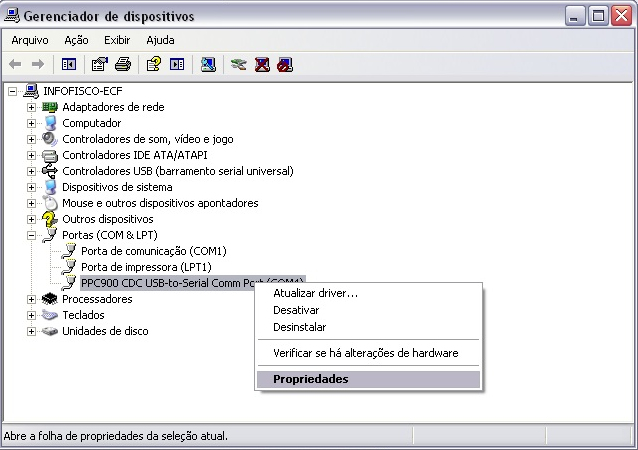Expand the Teclados node
Screen dimensions: 638x450
[31, 315]
